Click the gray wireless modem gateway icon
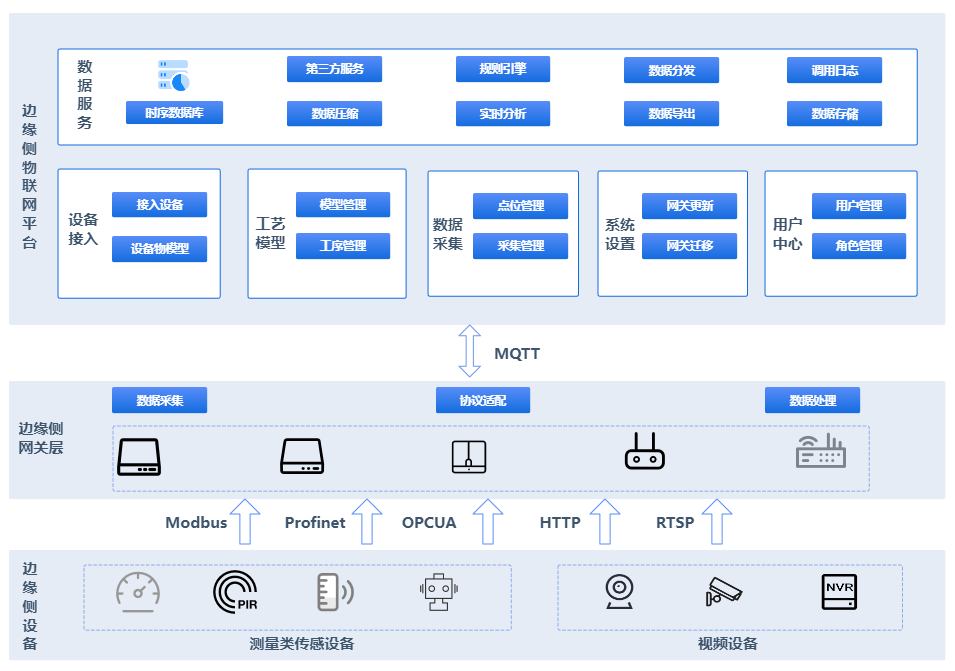Screen dimensions: 955x671 820,452
